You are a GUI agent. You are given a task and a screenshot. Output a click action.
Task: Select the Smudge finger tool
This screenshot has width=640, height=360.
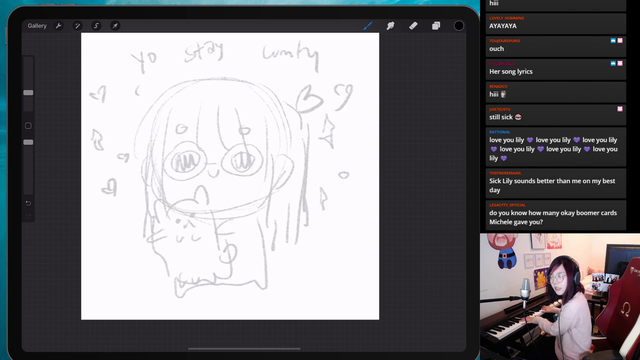391,26
